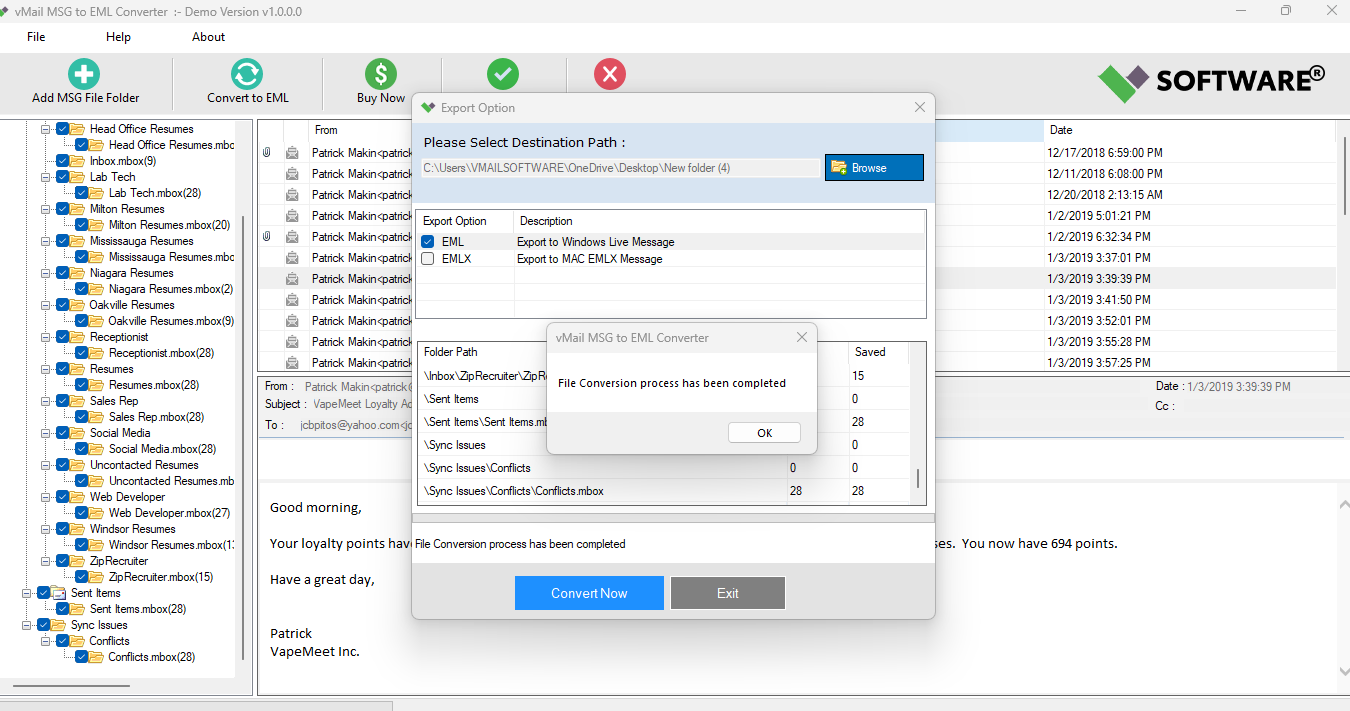
Task: Click the envelope icon on the highlighted message
Action: click(x=290, y=279)
